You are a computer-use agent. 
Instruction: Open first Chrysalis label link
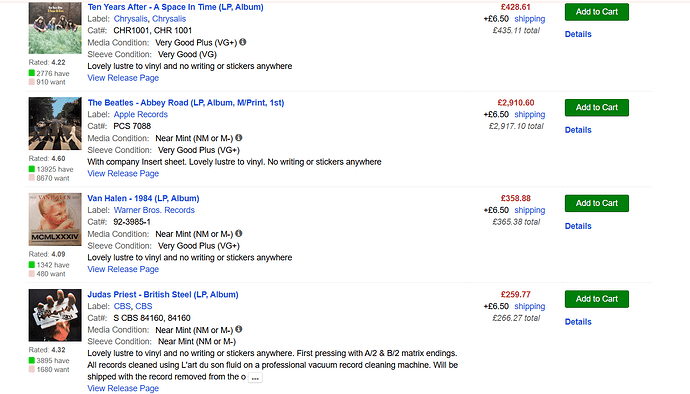pos(131,19)
